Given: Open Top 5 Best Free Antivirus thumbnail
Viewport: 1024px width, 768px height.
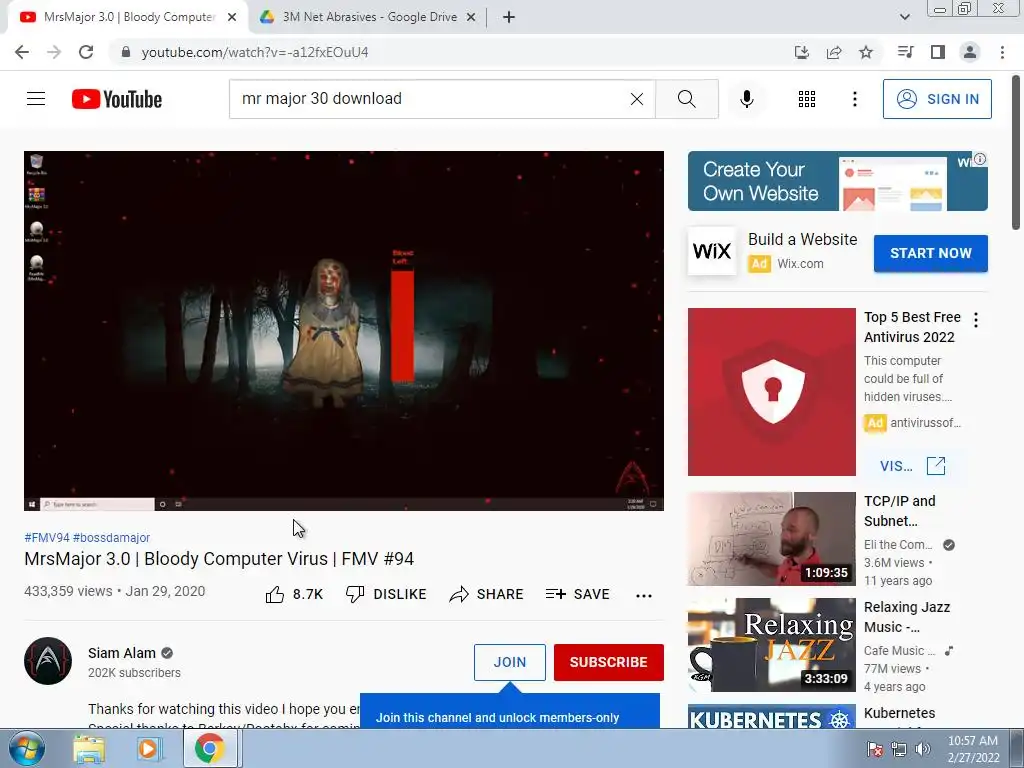Looking at the screenshot, I should [x=771, y=392].
